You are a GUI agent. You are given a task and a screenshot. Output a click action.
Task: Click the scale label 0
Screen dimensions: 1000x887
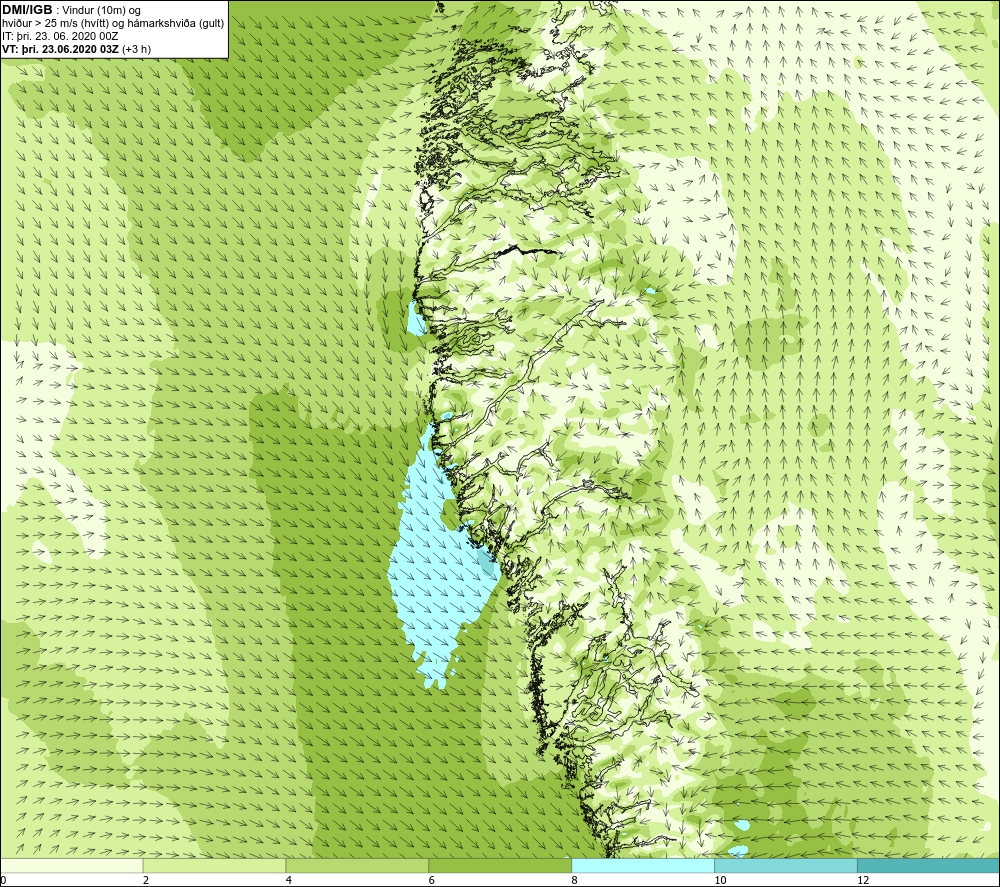[3, 880]
